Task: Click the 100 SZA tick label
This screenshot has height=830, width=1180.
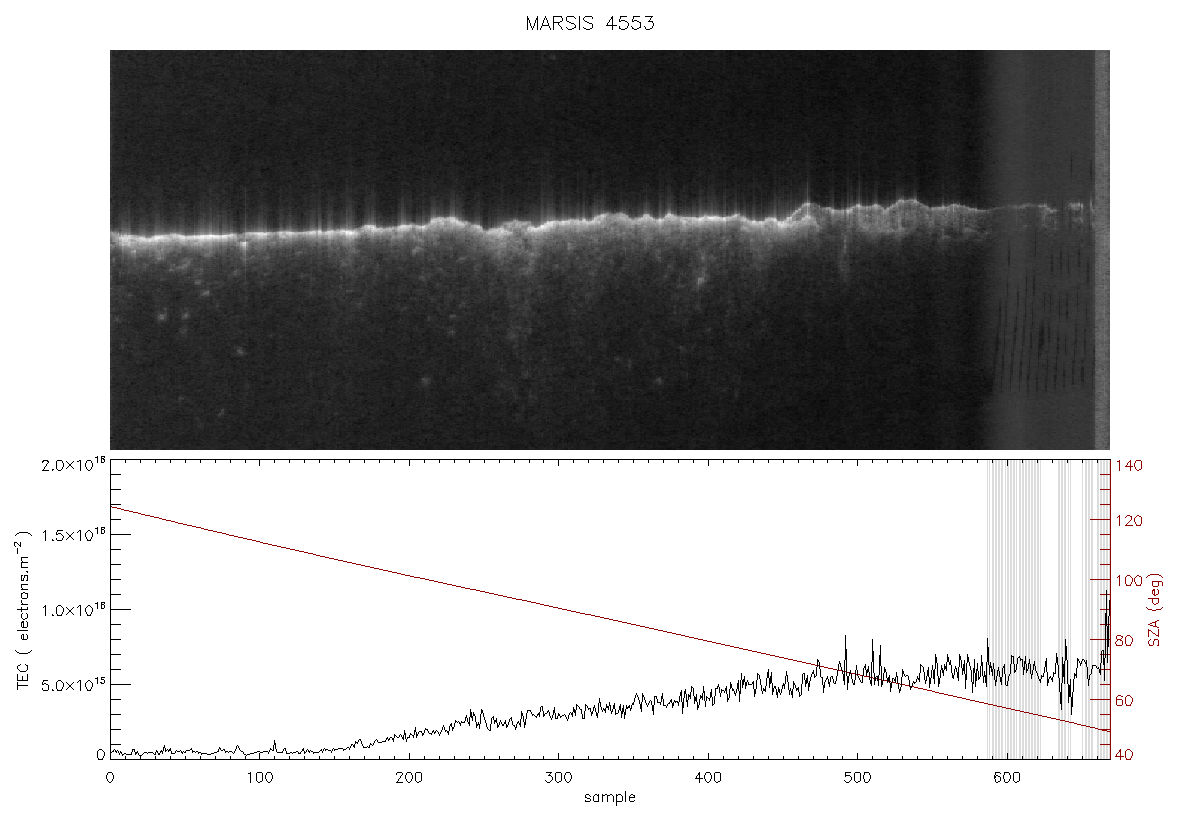Action: 1128,580
